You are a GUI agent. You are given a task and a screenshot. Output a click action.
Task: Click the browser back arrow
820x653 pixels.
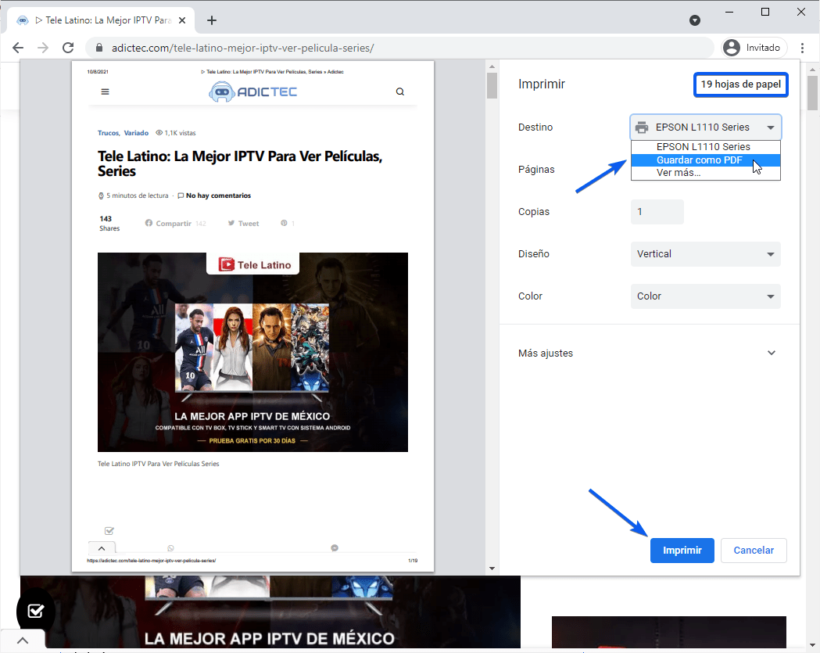pyautogui.click(x=17, y=48)
